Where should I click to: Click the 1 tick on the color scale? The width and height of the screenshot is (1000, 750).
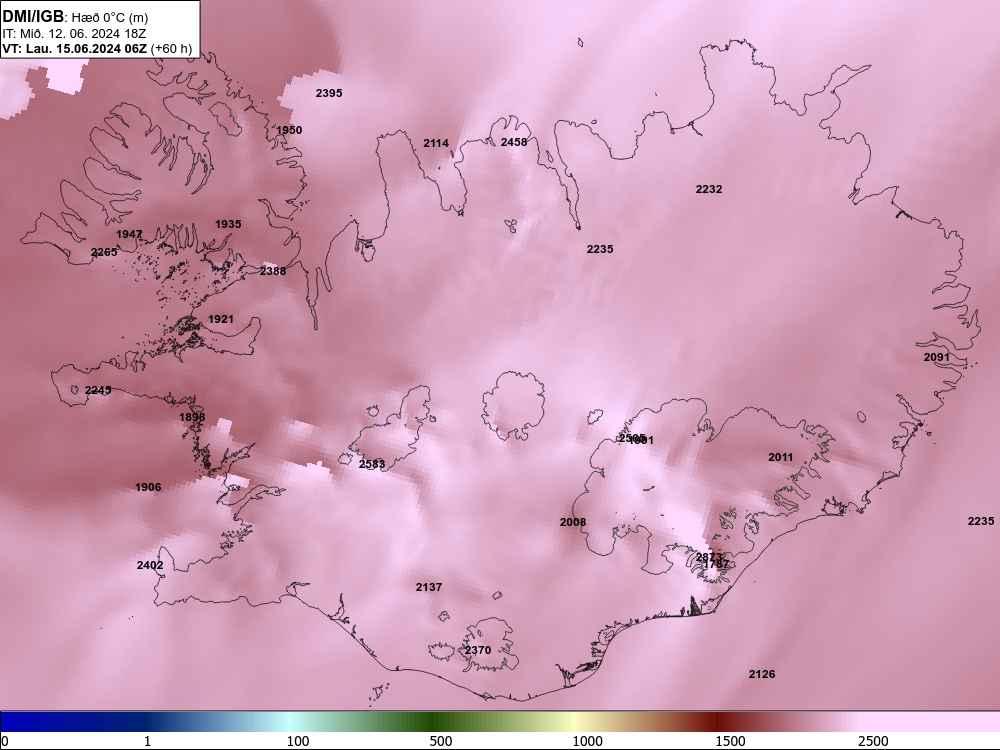[x=147, y=741]
